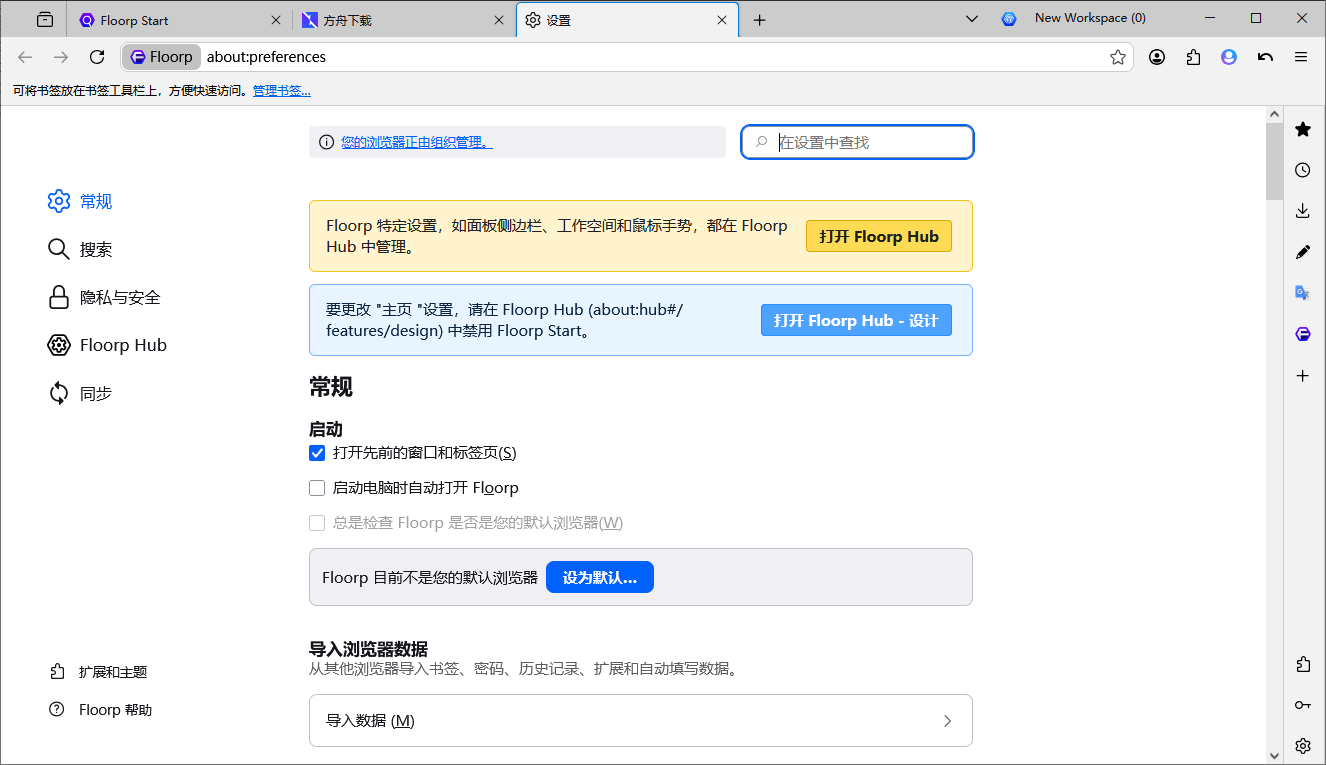This screenshot has height=765, width=1326.
Task: Open Google Translate from the right sidebar
Action: (x=1303, y=292)
